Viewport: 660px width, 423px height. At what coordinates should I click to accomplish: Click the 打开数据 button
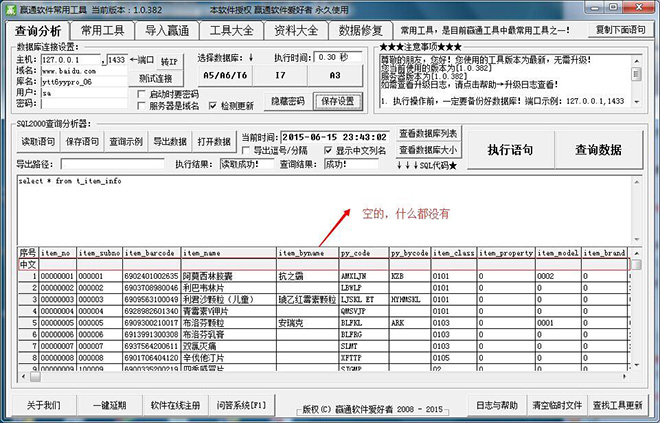(214, 142)
